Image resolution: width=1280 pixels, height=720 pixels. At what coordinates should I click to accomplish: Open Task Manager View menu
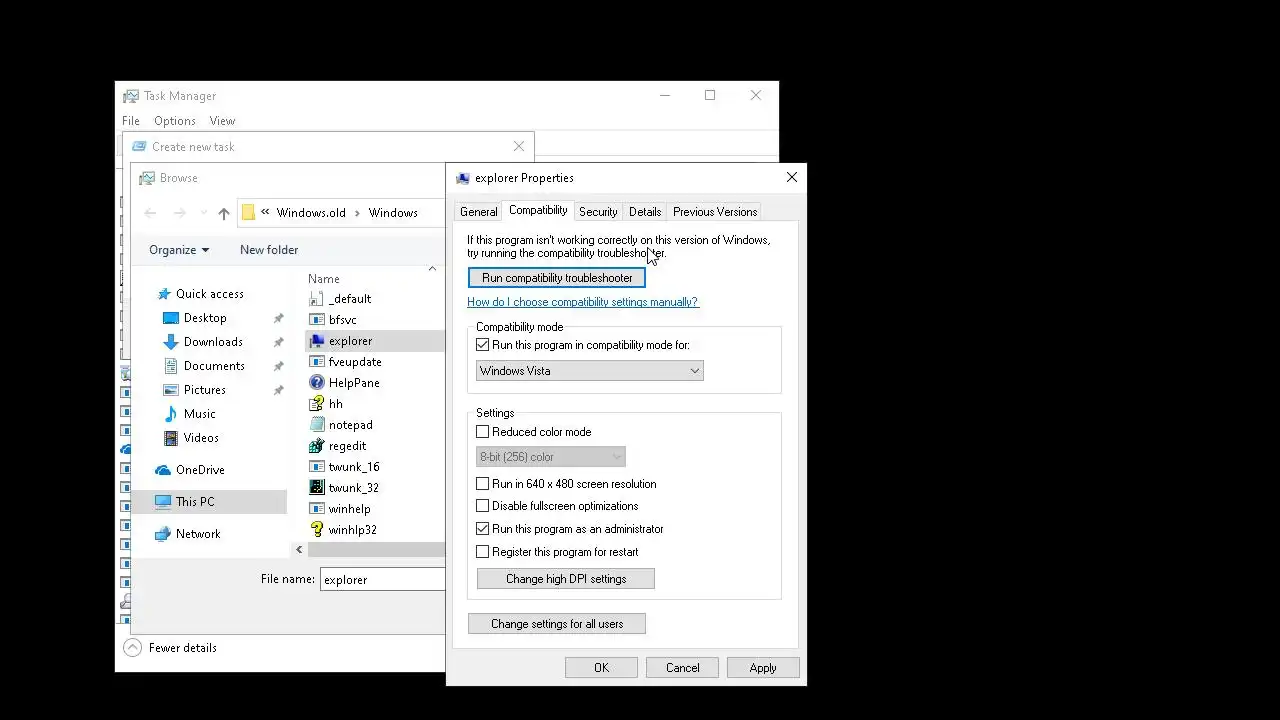[222, 121]
